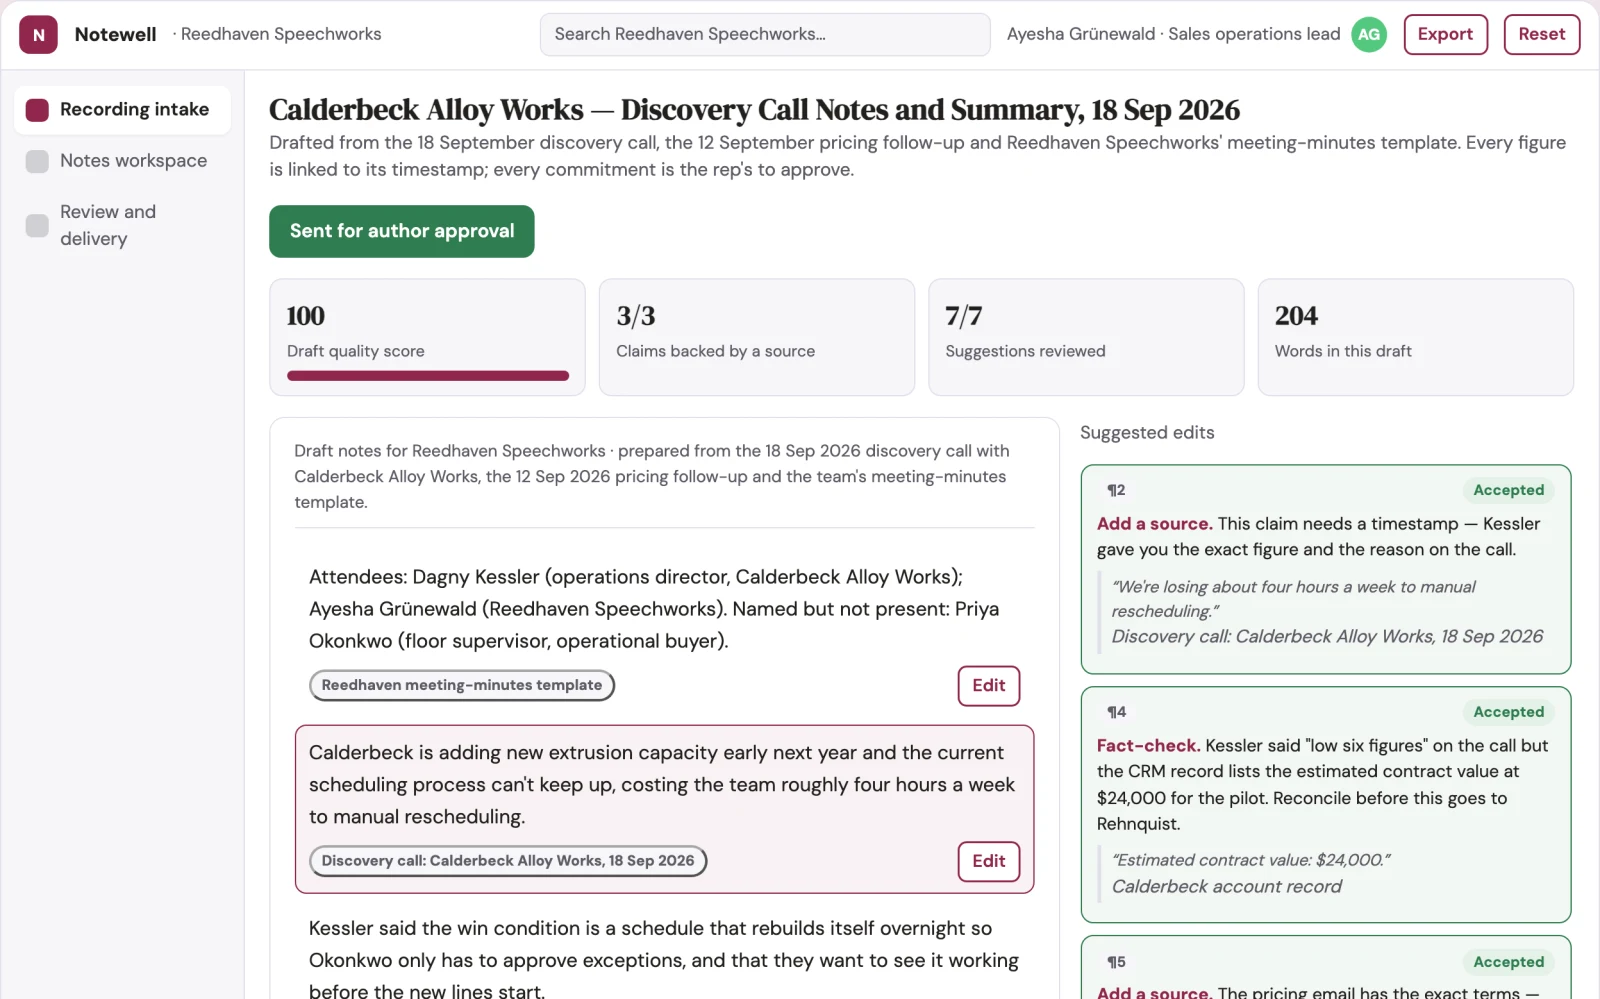This screenshot has height=999, width=1600.
Task: Click the Draft quality score progress bar
Action: pyautogui.click(x=428, y=376)
